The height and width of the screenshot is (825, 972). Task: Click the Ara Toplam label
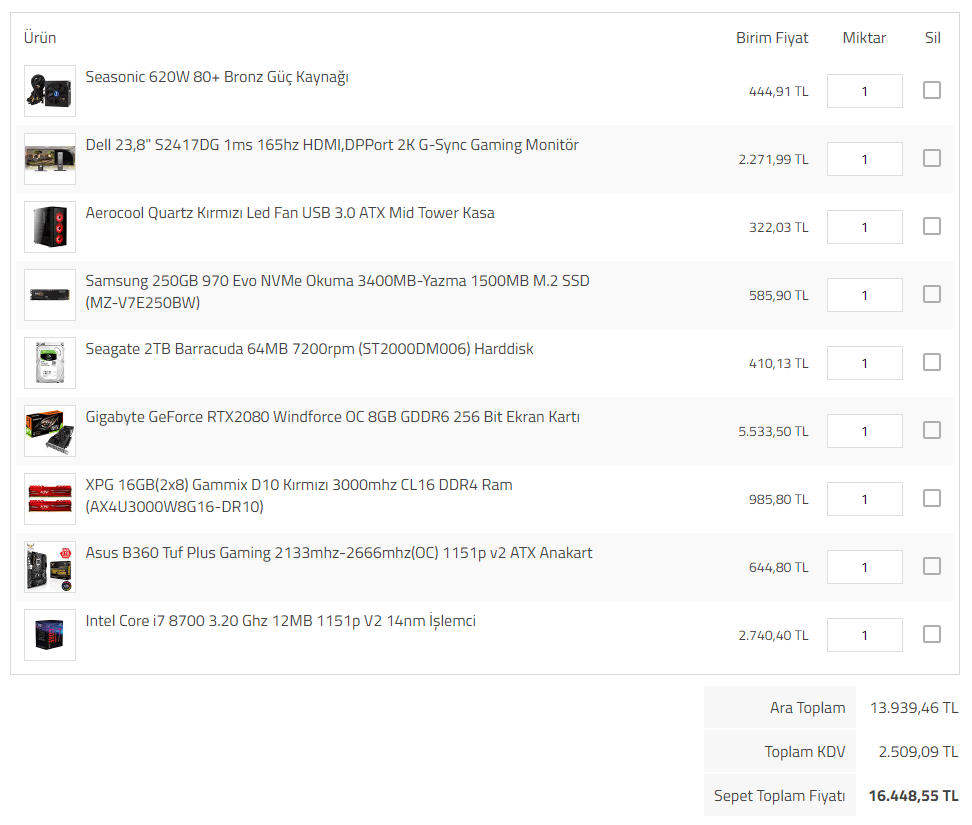pyautogui.click(x=807, y=708)
